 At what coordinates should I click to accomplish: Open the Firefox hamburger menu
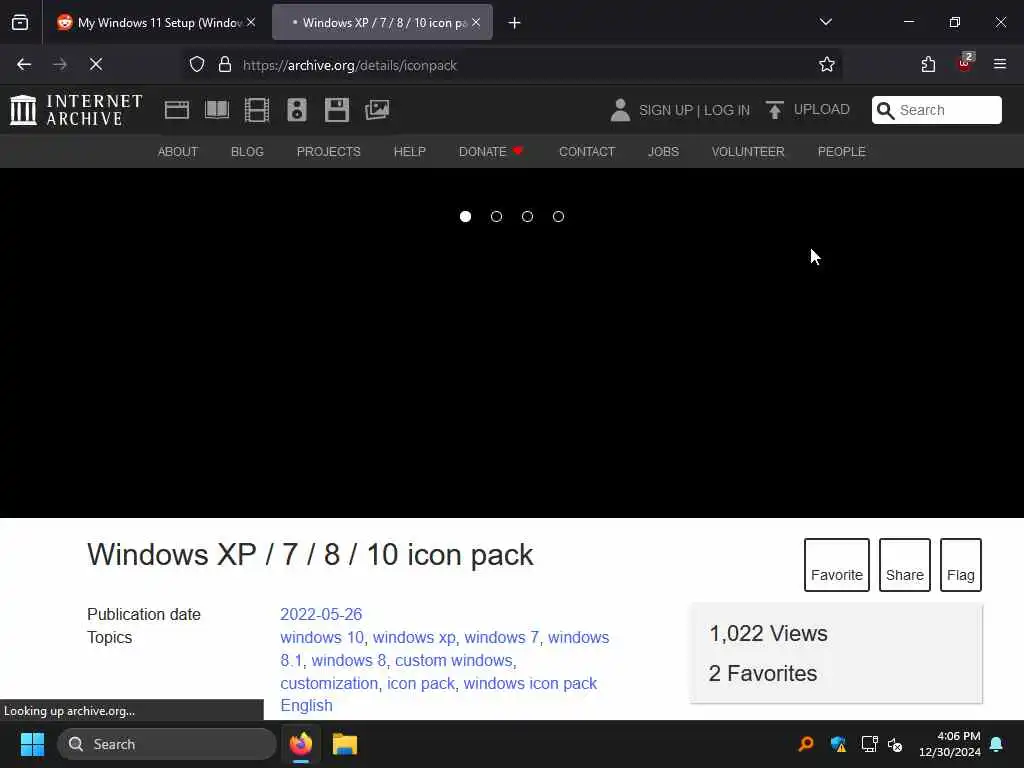(1000, 65)
